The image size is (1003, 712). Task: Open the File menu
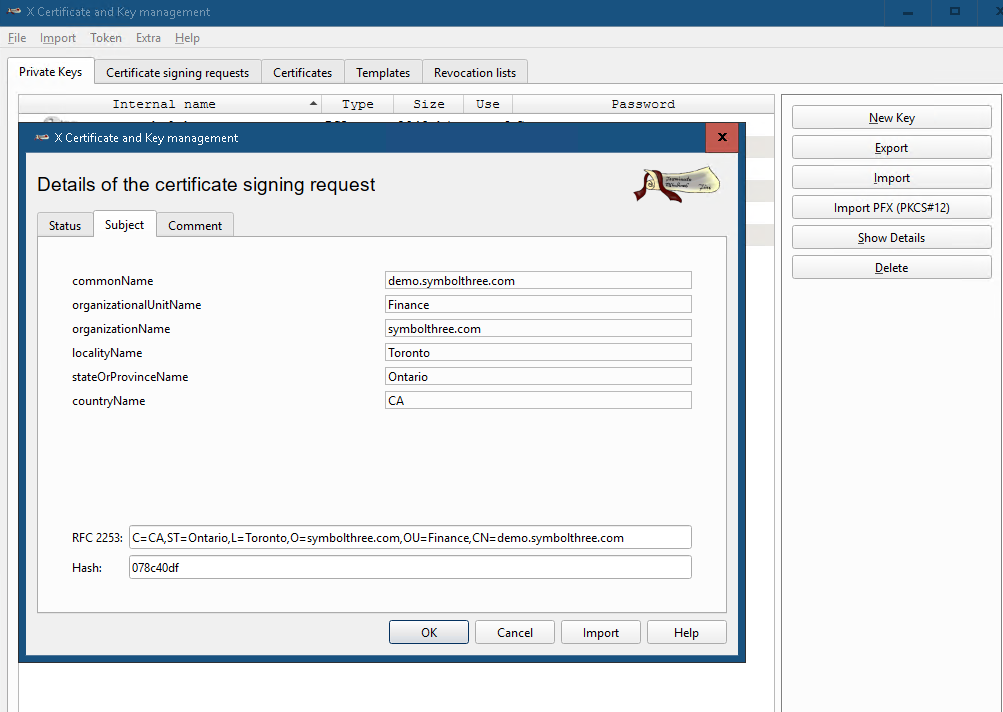click(x=16, y=38)
